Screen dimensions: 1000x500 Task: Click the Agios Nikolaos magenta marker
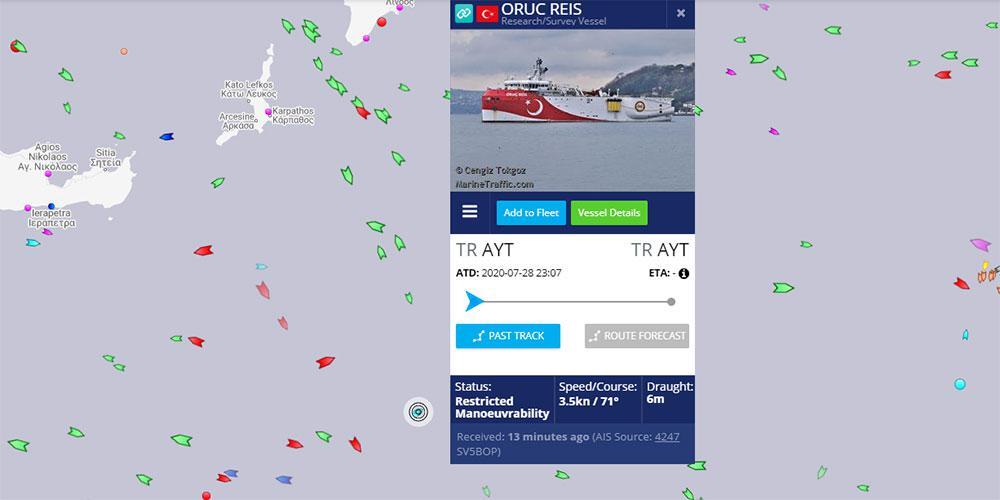pyautogui.click(x=48, y=173)
